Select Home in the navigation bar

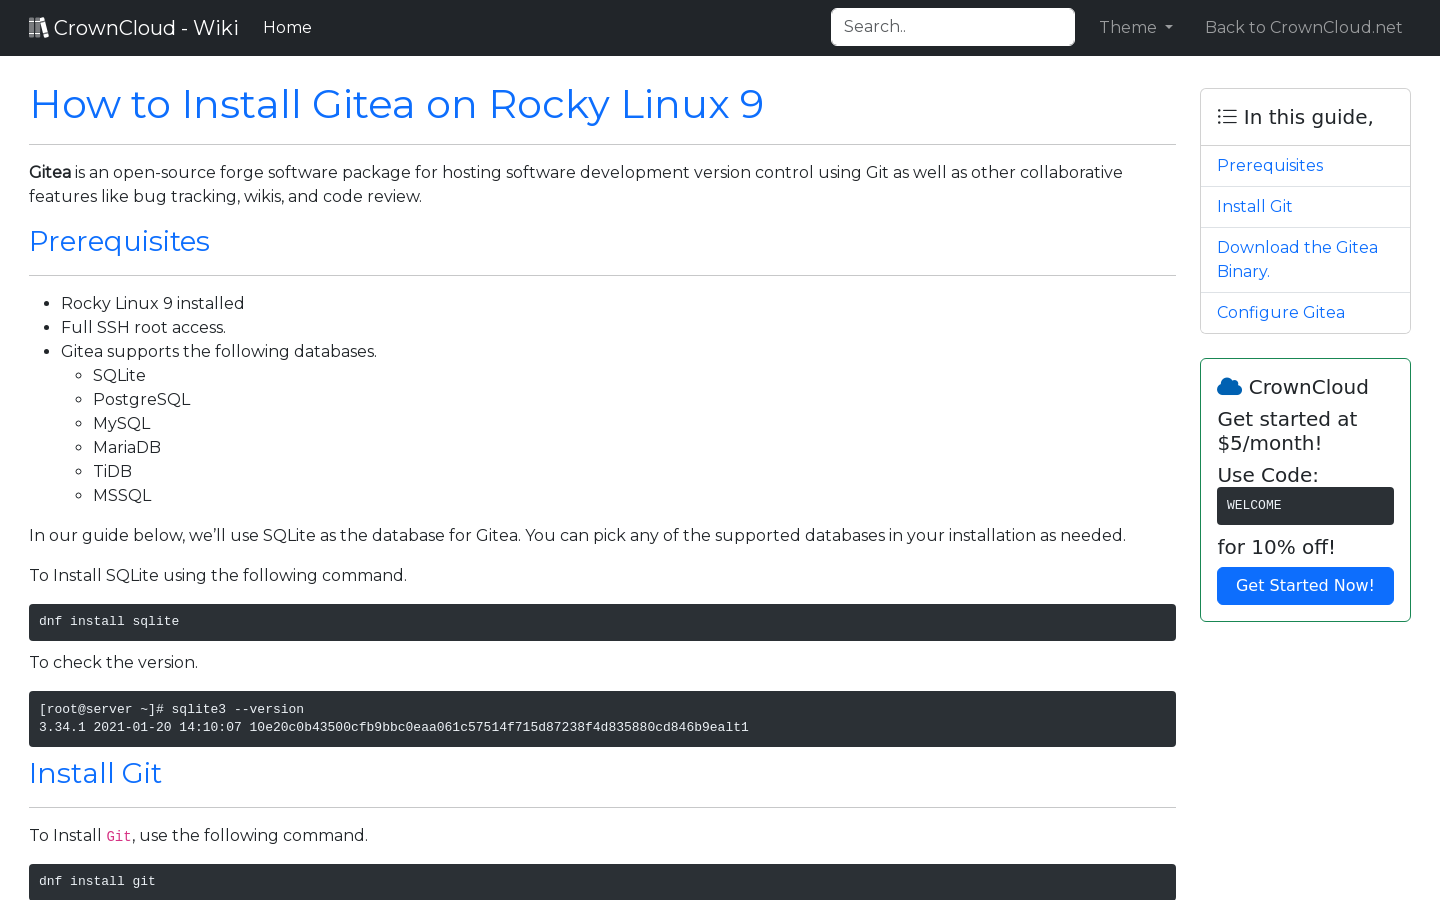click(x=287, y=27)
